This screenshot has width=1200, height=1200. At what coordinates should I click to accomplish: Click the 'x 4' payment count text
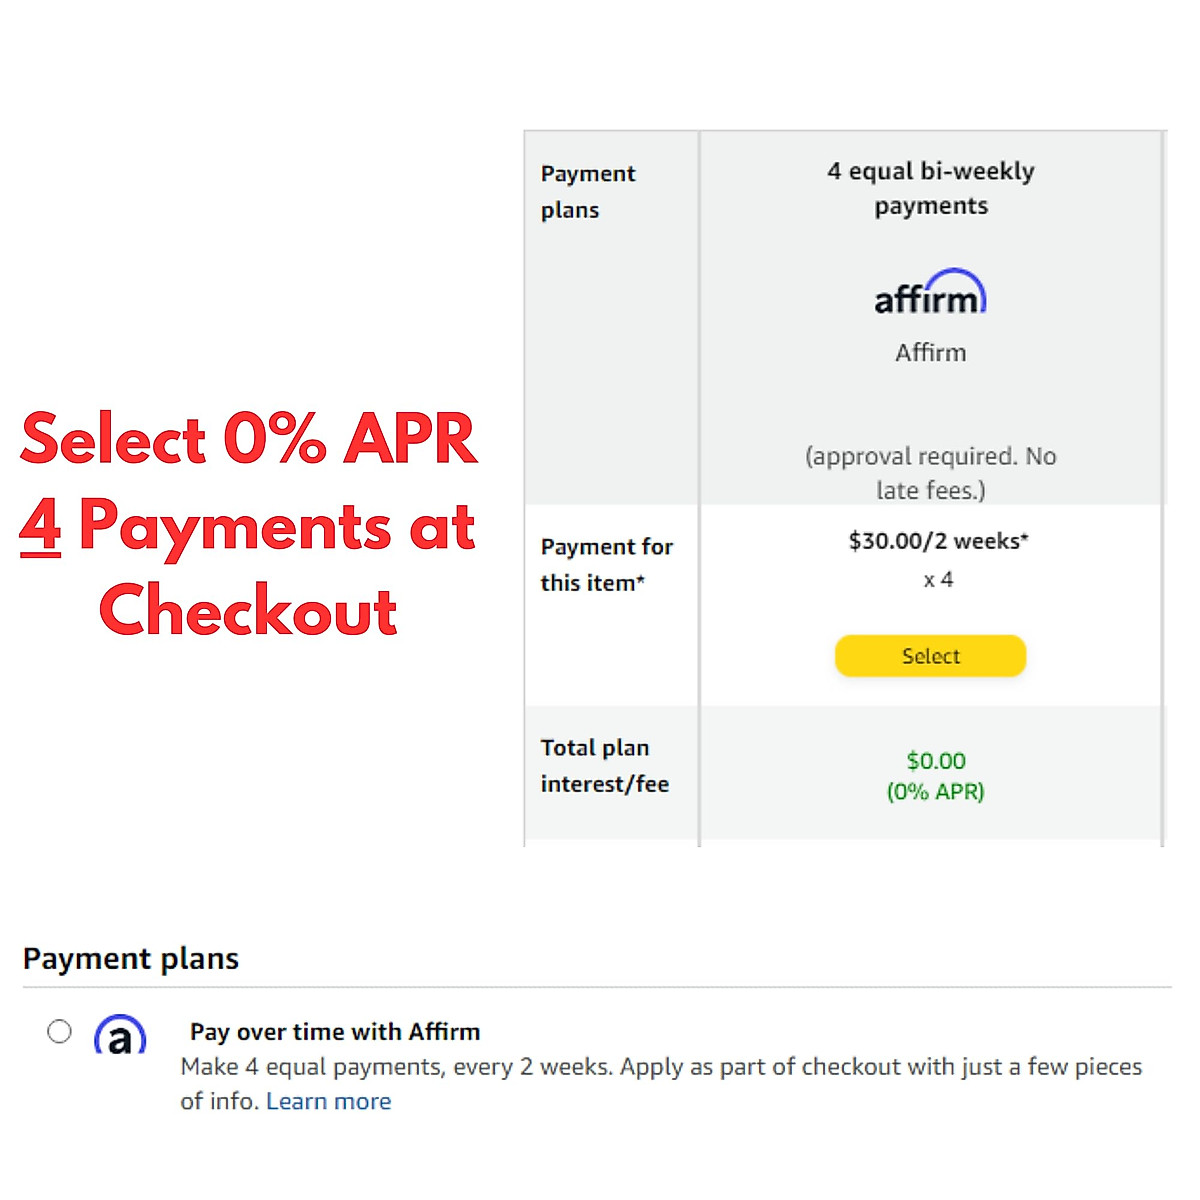(938, 580)
